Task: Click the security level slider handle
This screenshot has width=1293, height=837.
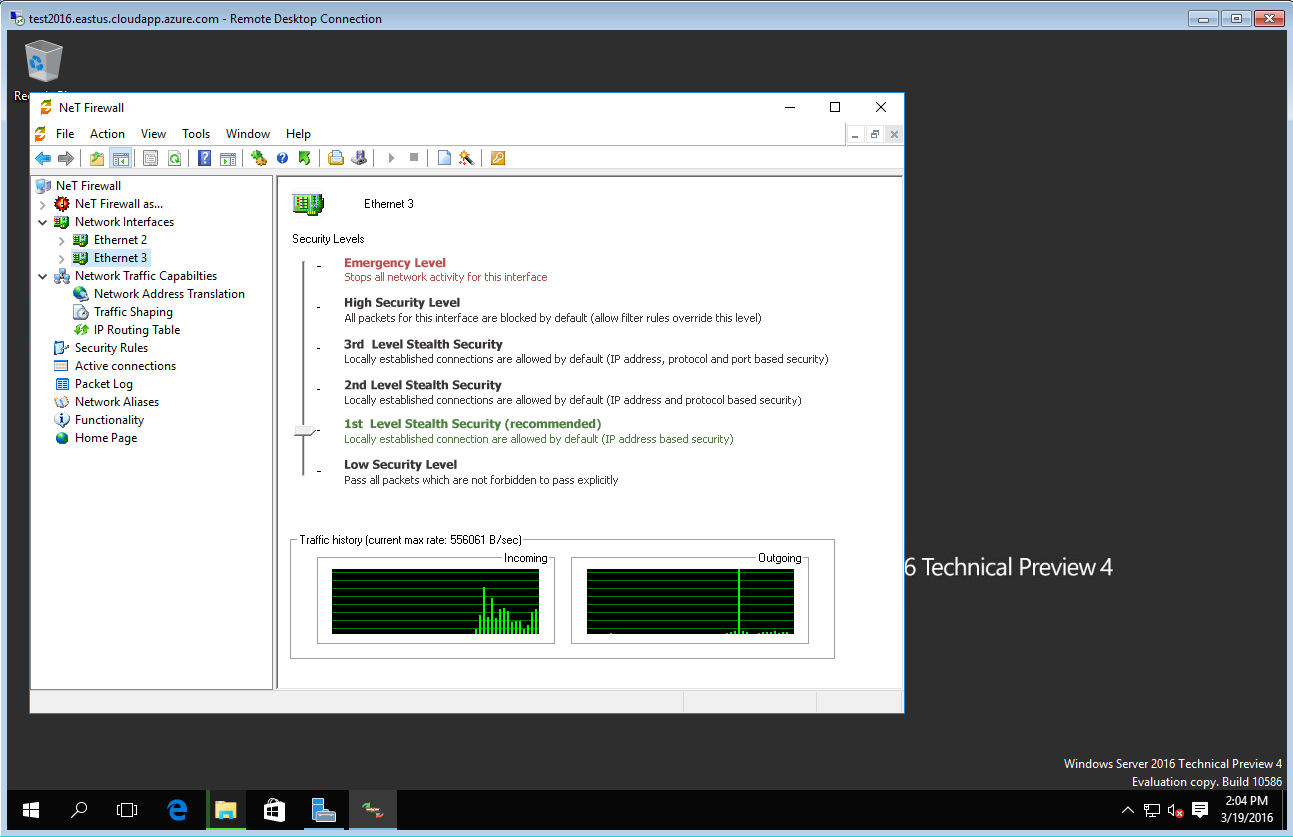Action: (x=304, y=431)
